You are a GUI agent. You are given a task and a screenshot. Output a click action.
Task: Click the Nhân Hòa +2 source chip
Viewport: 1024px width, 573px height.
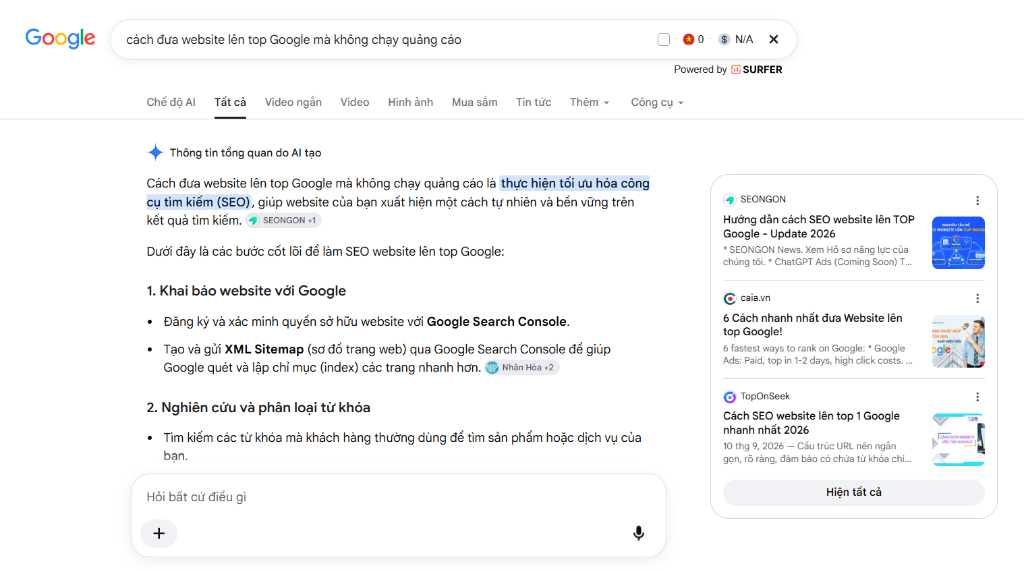[522, 367]
